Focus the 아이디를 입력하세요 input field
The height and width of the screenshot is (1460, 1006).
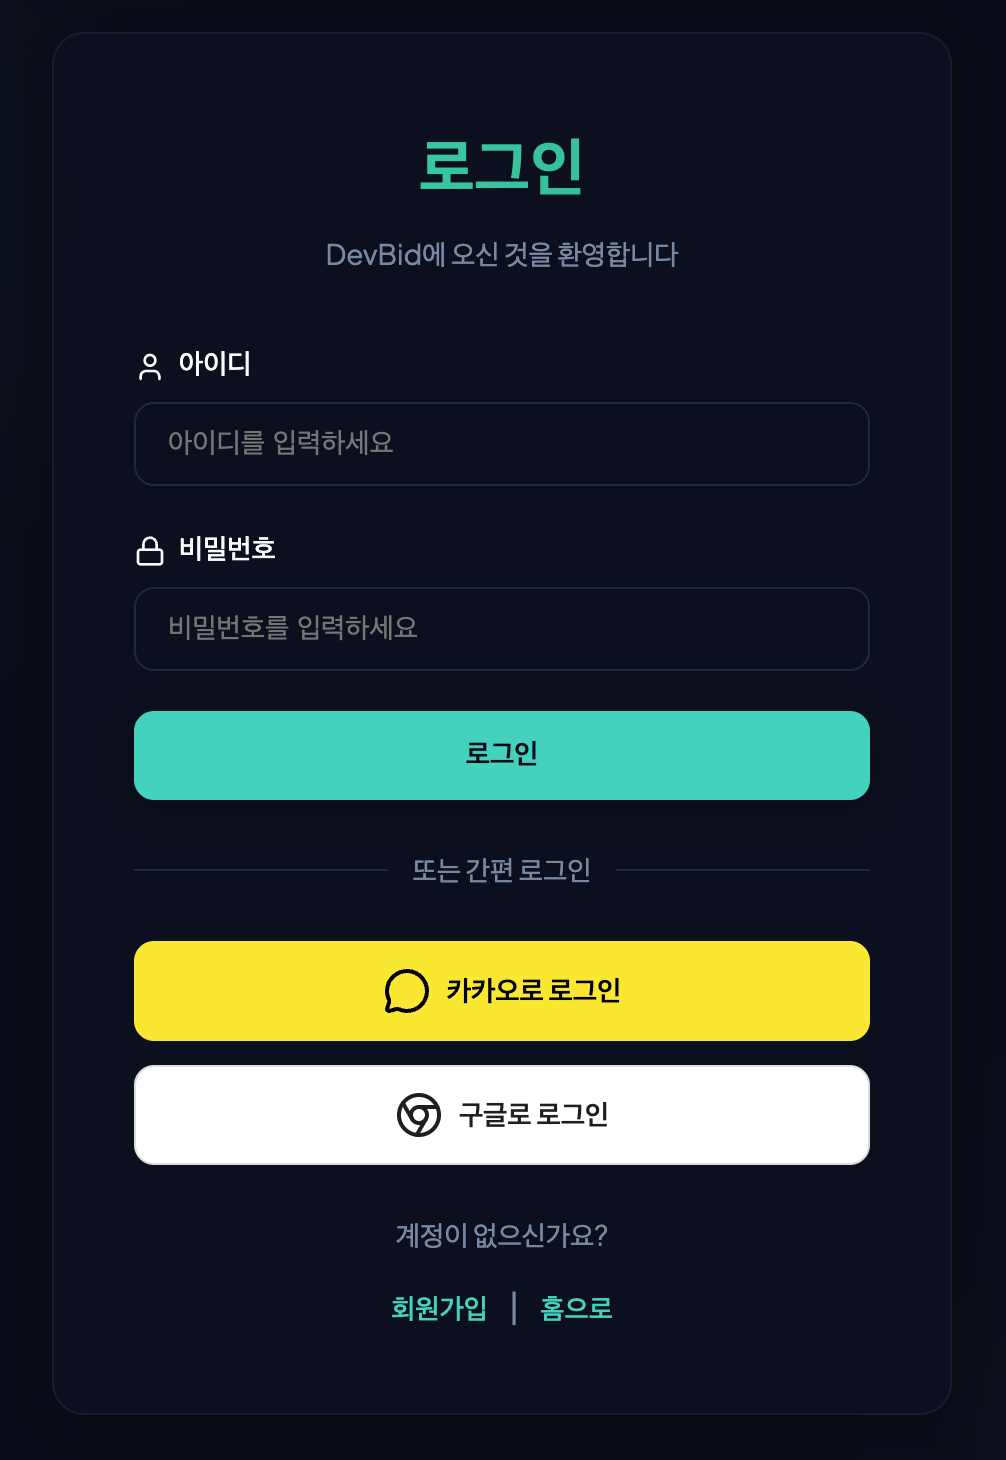click(x=502, y=444)
